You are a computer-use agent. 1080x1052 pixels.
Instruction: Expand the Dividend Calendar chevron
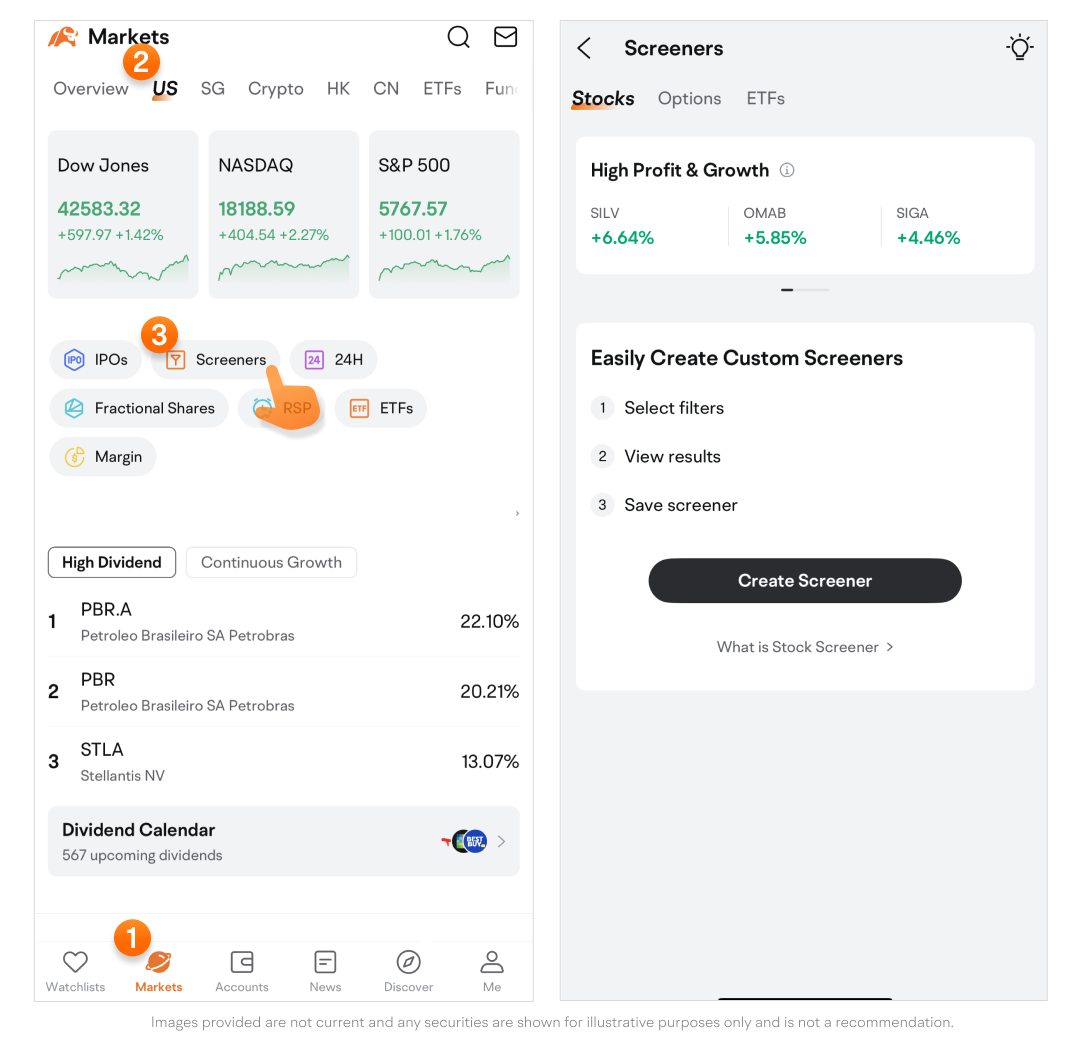tap(501, 841)
